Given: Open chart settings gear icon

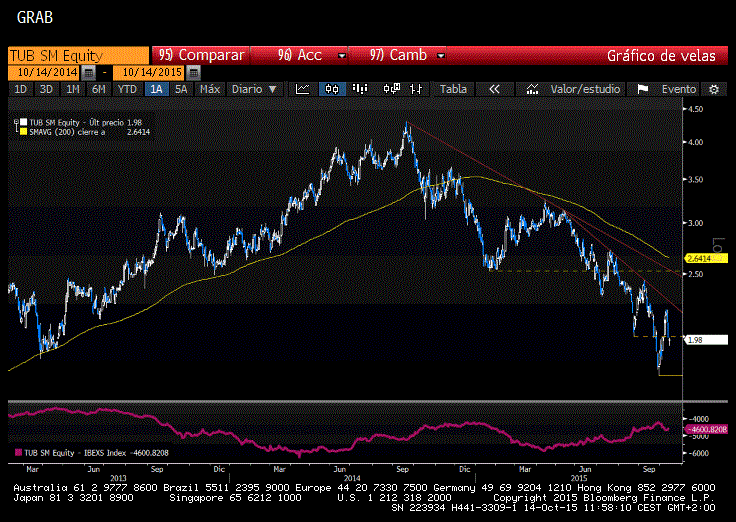Looking at the screenshot, I should pyautogui.click(x=714, y=89).
